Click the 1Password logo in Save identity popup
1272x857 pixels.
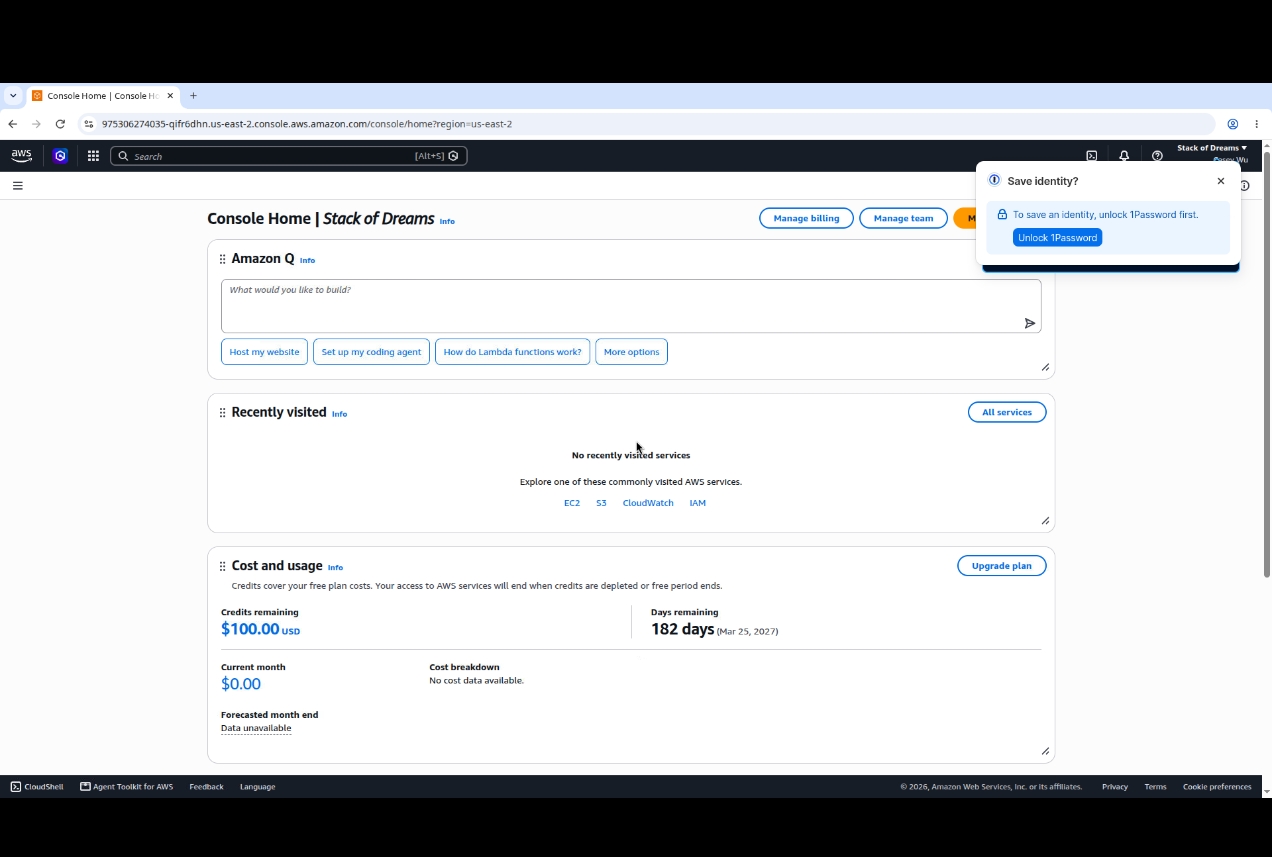click(x=994, y=180)
